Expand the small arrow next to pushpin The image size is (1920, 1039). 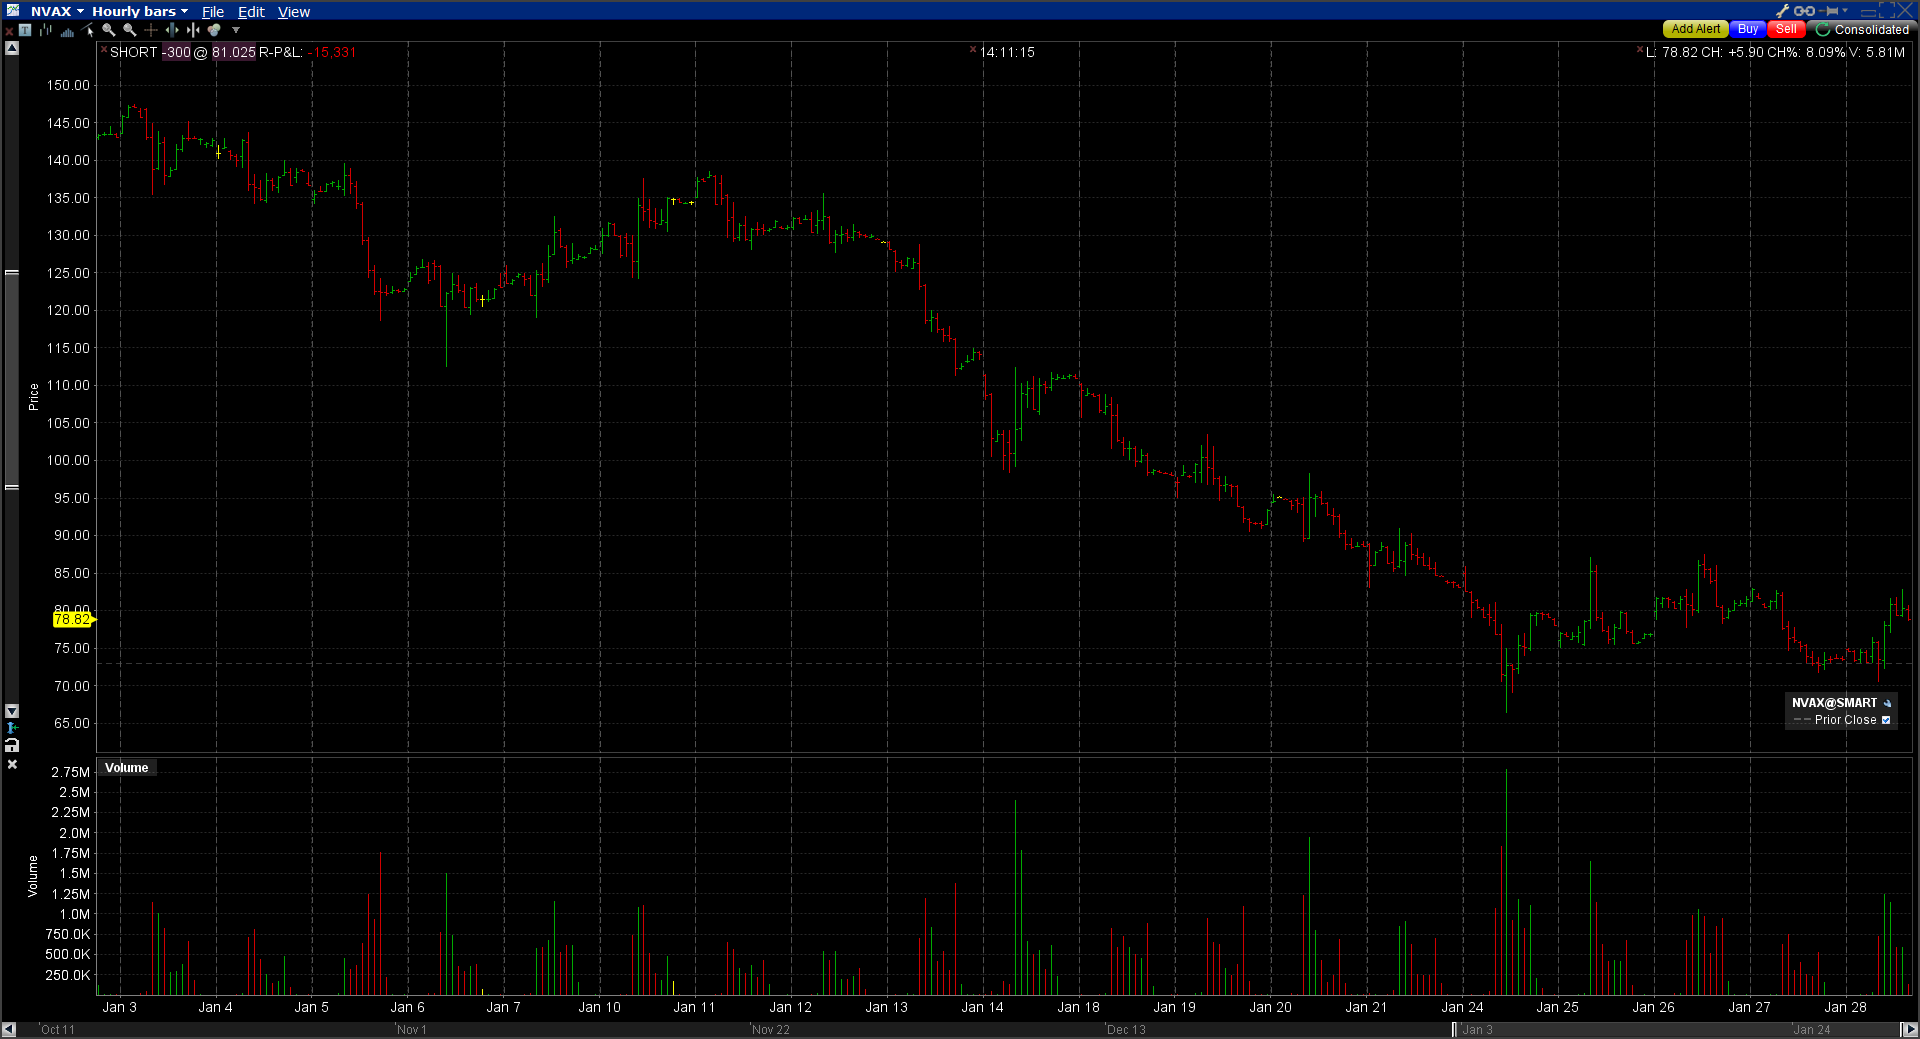tap(1845, 11)
